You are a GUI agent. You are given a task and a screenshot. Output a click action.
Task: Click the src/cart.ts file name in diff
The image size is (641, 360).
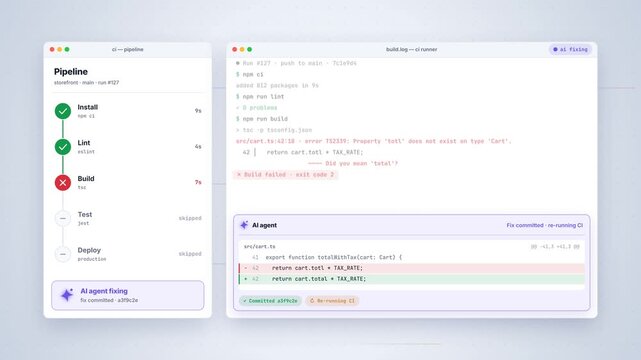[260, 246]
